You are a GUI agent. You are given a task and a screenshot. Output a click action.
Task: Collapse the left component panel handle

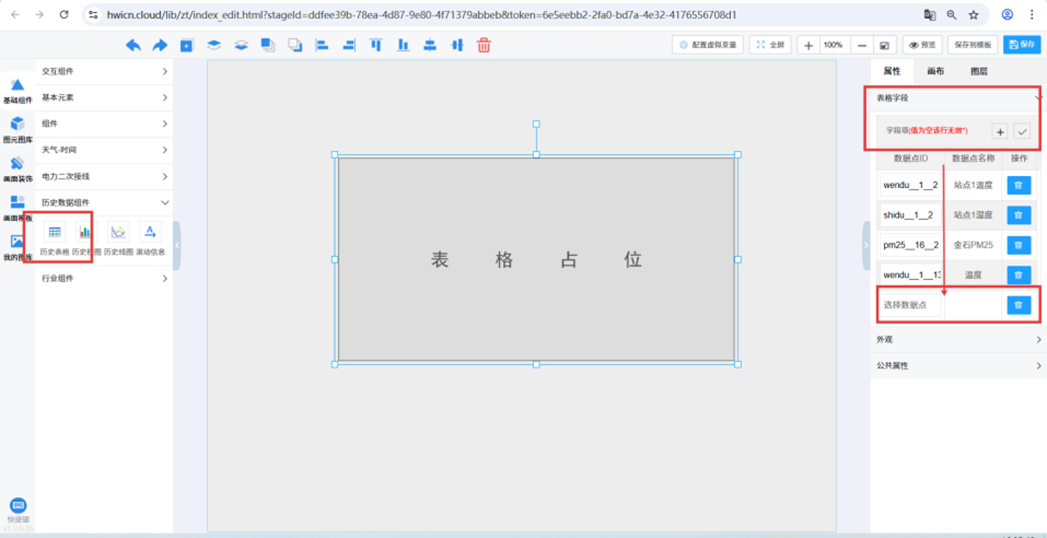[177, 246]
